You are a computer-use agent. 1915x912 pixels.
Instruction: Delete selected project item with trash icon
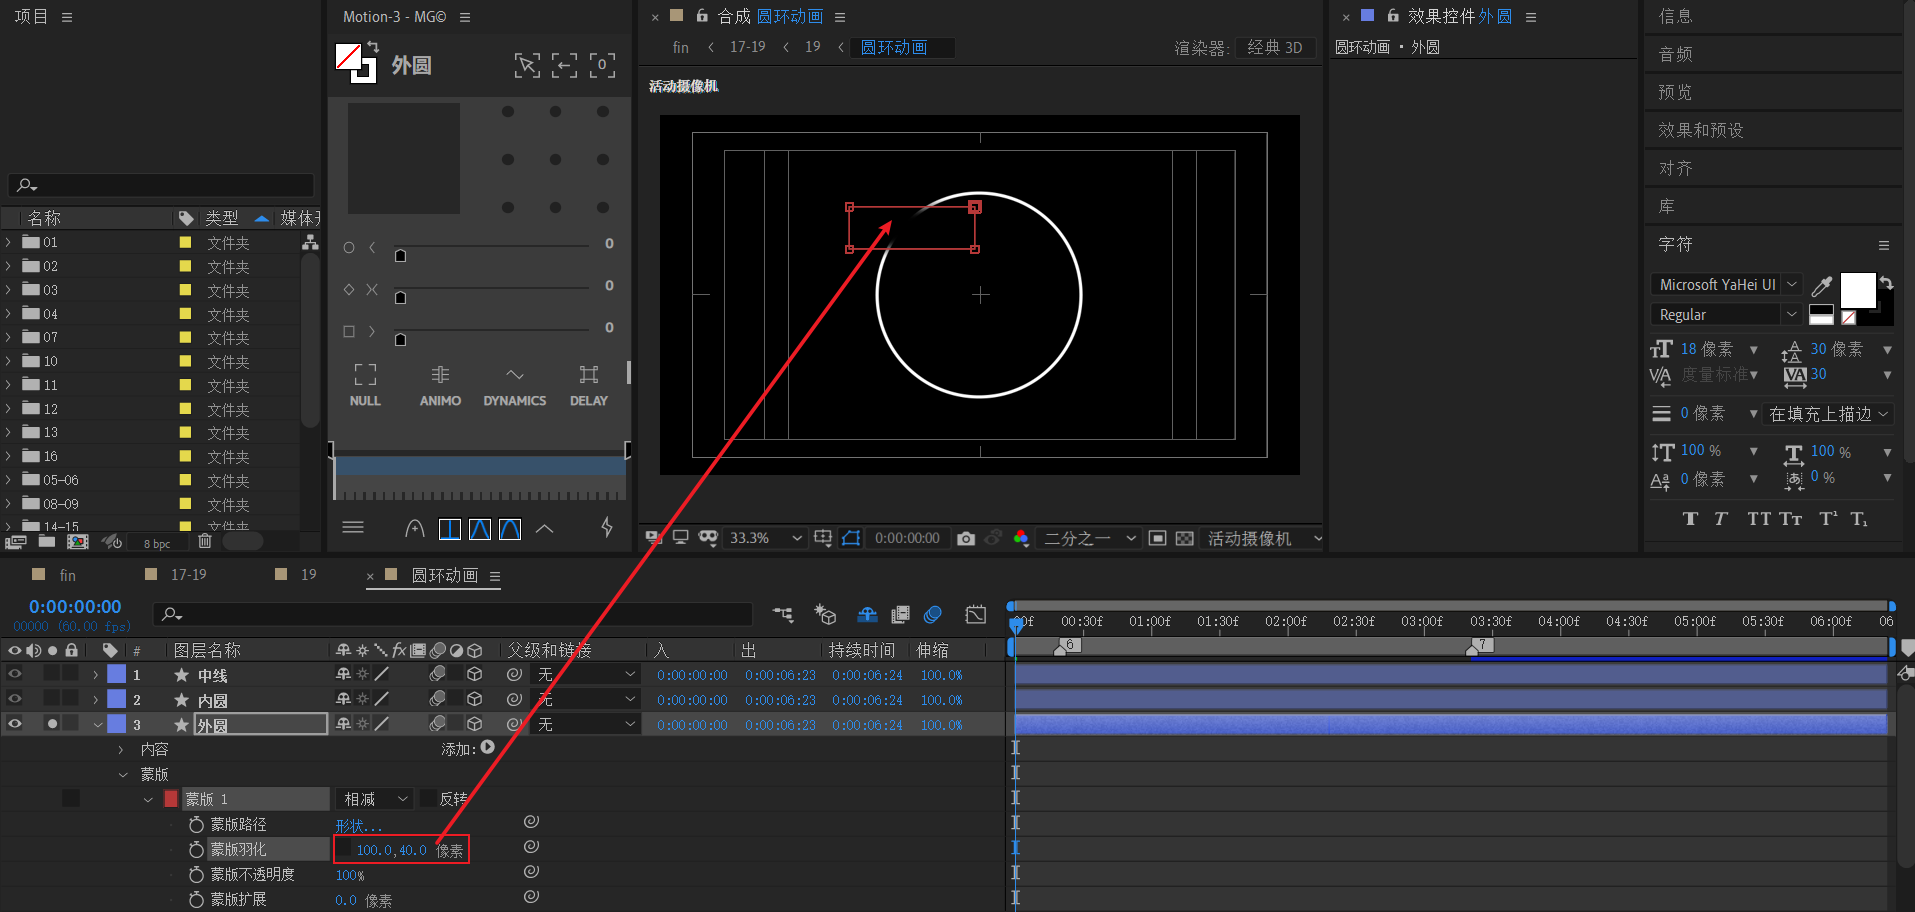pos(205,541)
